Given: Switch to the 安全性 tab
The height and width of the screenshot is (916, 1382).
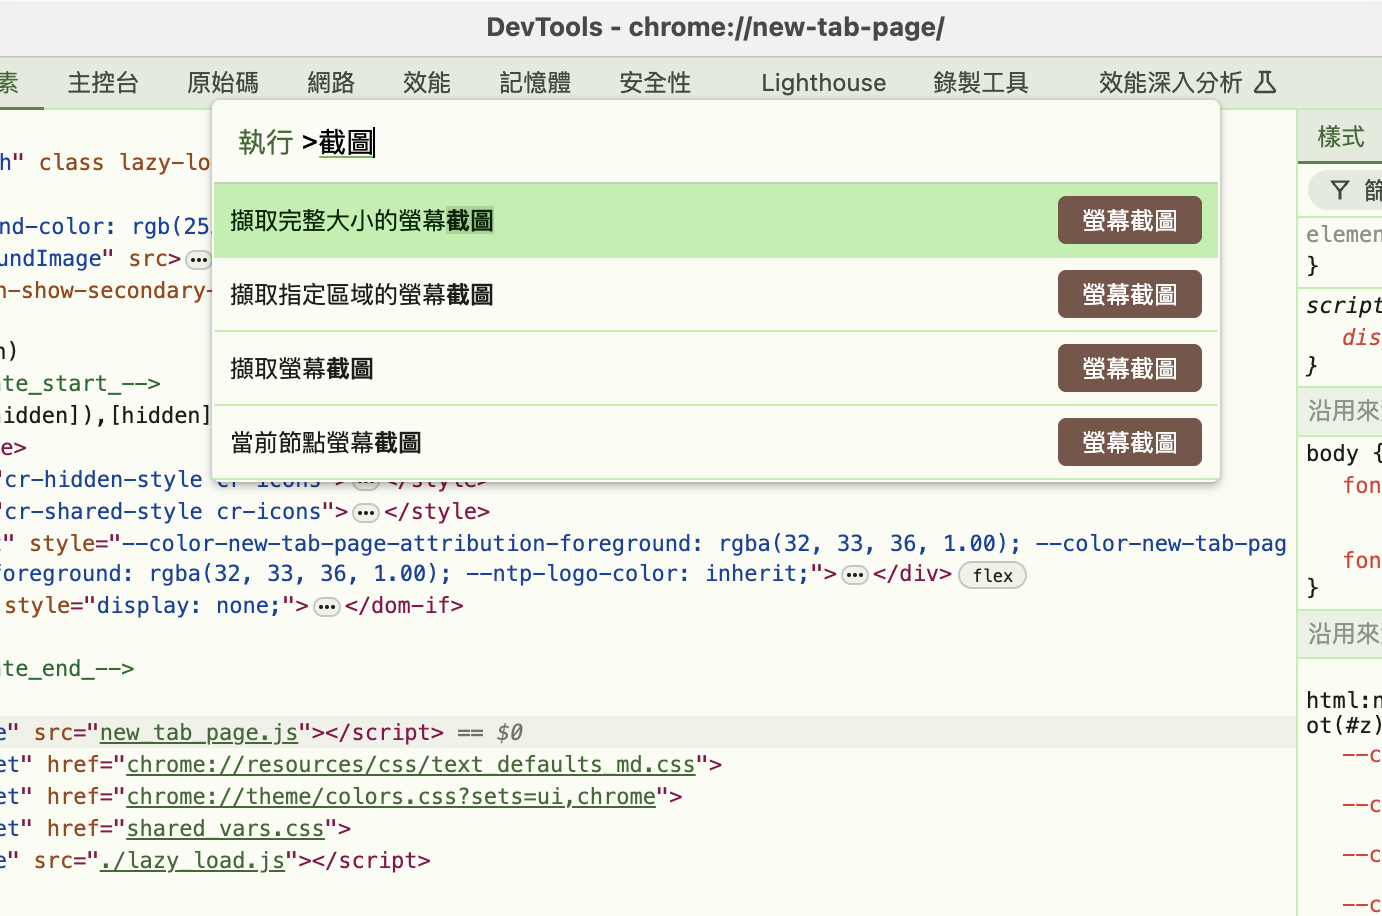Looking at the screenshot, I should (x=655, y=82).
